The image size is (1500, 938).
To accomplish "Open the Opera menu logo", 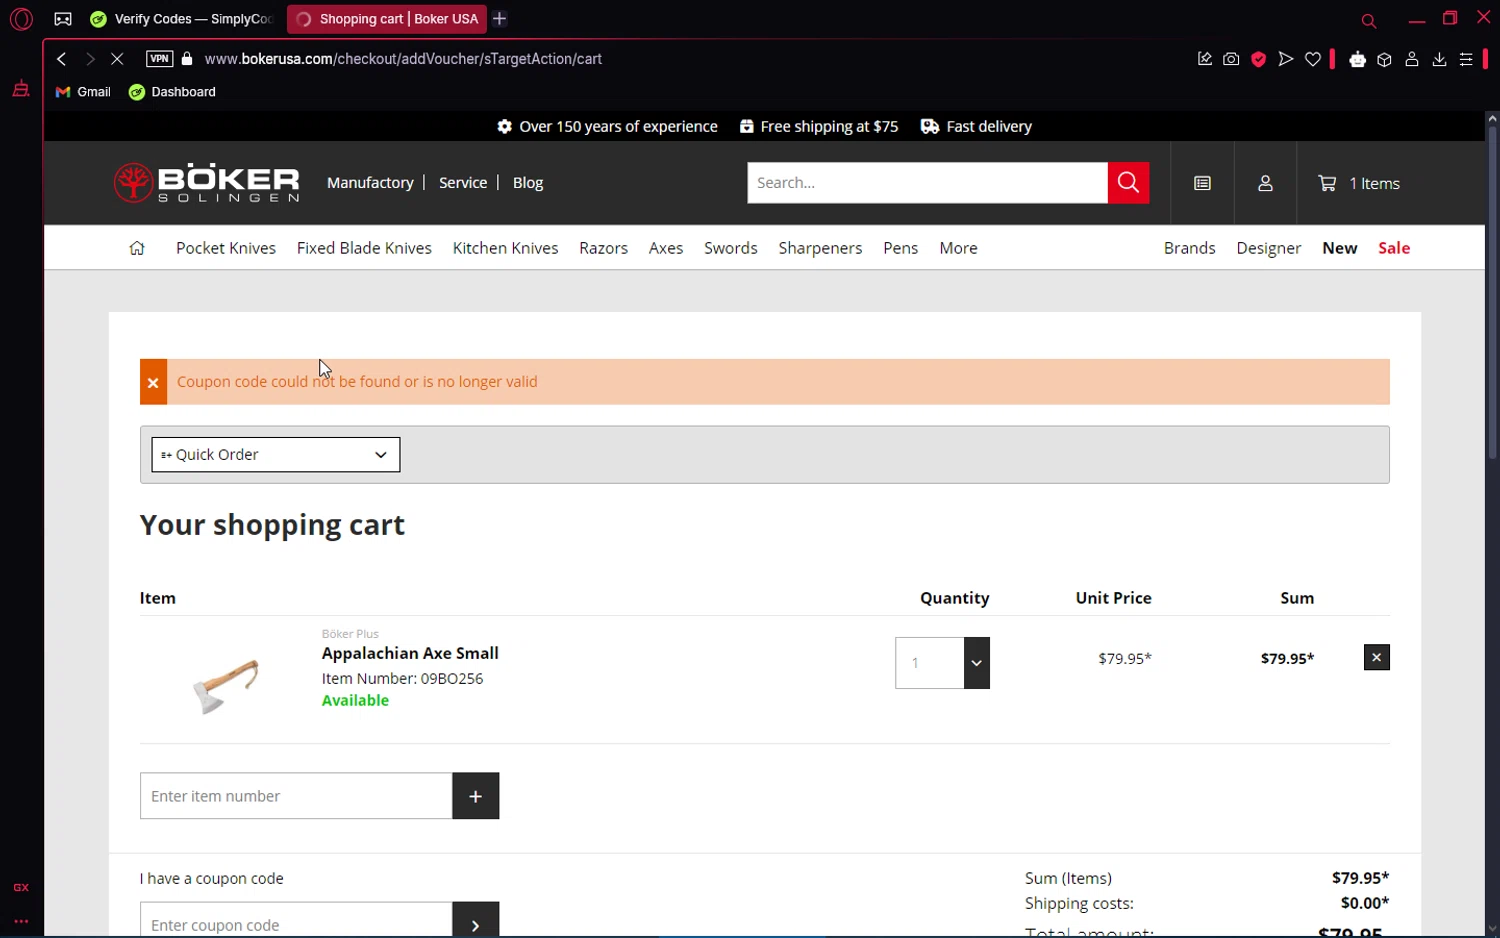I will point(21,19).
